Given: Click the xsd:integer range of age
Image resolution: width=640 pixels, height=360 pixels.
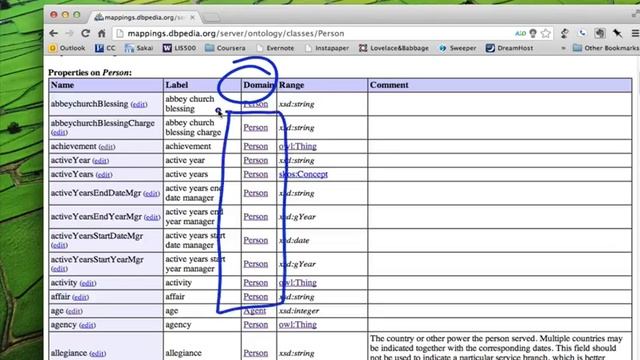Looking at the screenshot, I should [299, 311].
